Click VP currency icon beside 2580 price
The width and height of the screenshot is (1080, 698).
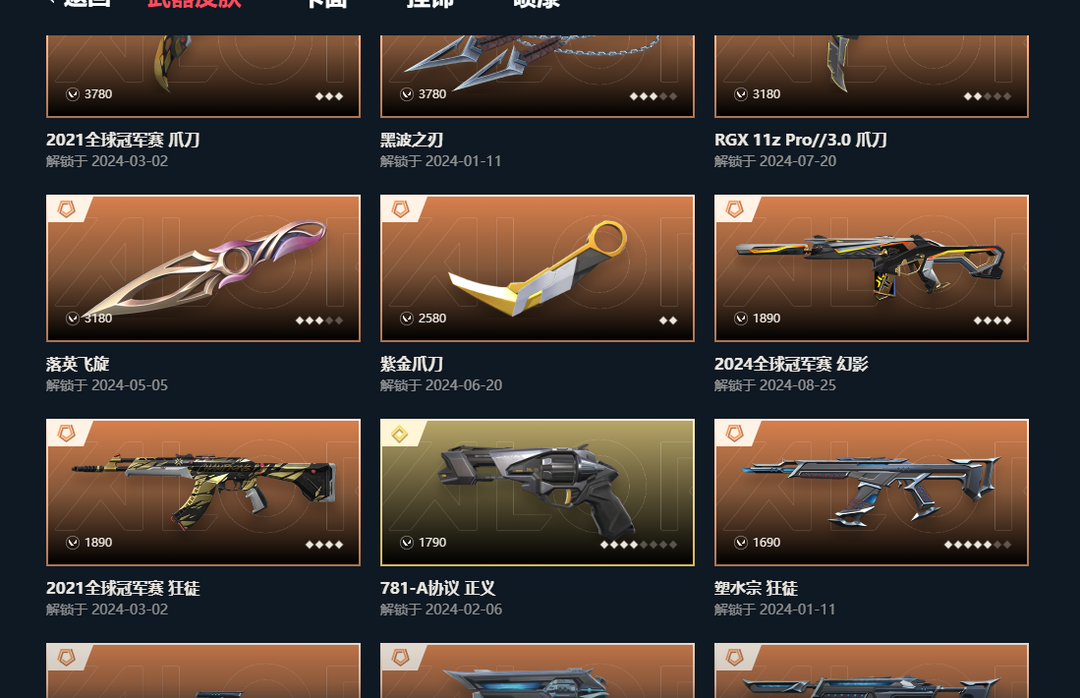click(x=407, y=318)
